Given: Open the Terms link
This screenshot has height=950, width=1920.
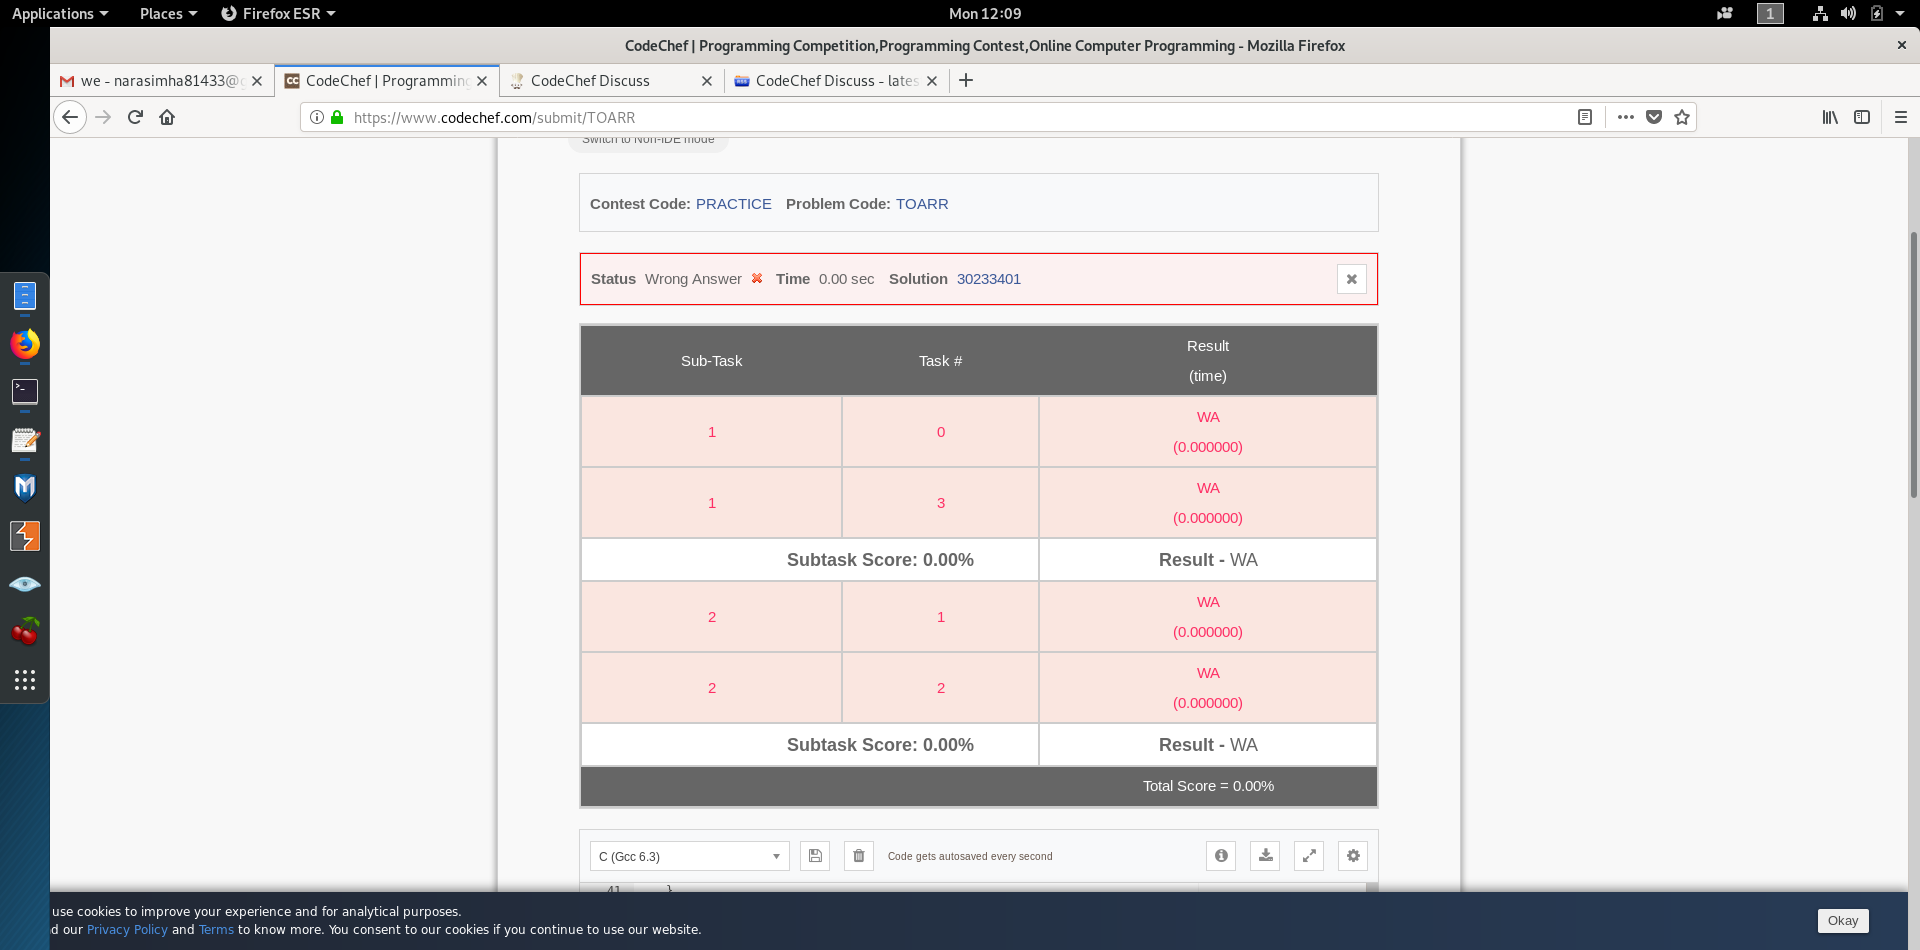Looking at the screenshot, I should coord(216,929).
